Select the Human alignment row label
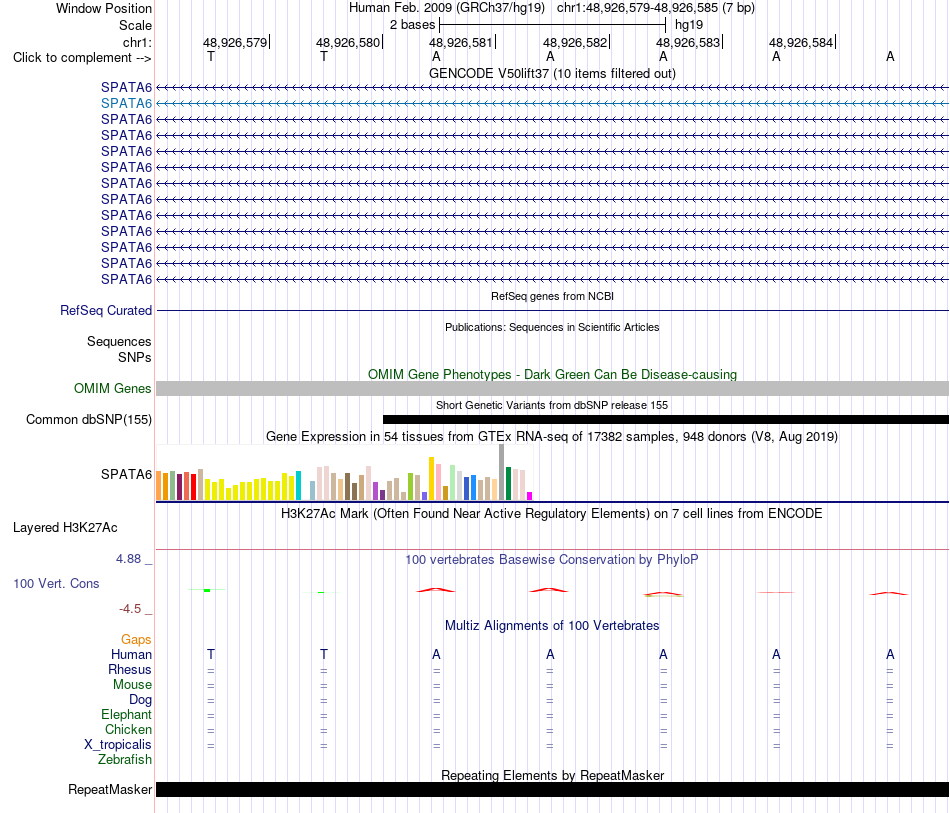The width and height of the screenshot is (950, 813). (x=131, y=654)
